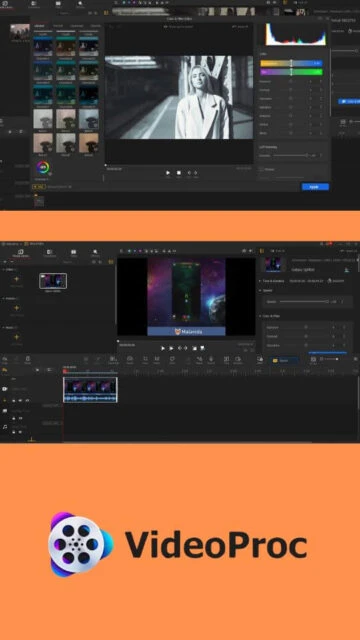Image resolution: width=360 pixels, height=640 pixels.
Task: Switch to the Effects tab in main window
Action: tap(96, 253)
